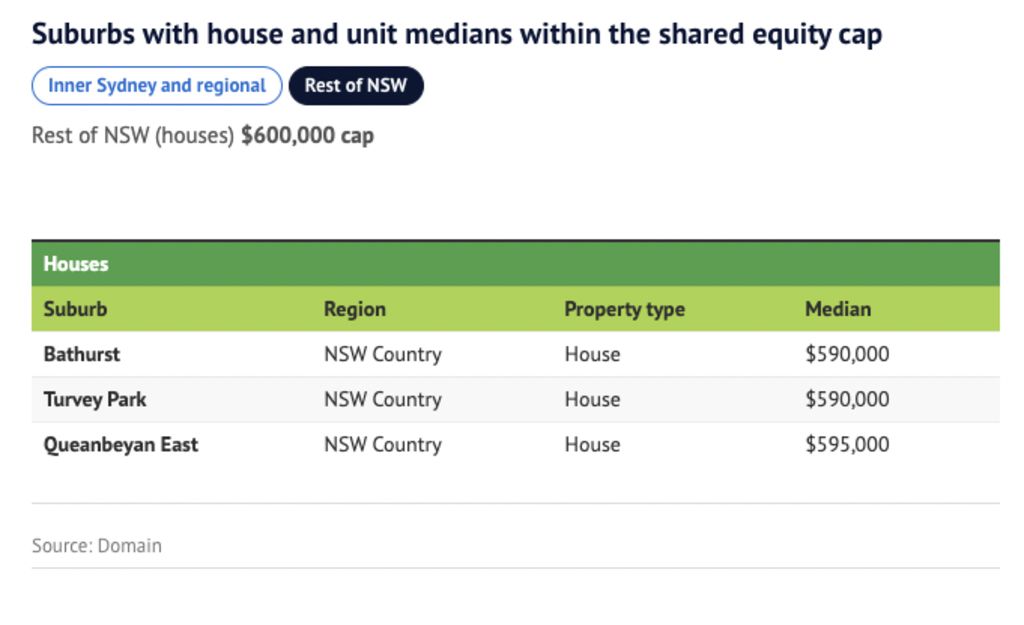Click the Property type column header

pyautogui.click(x=624, y=309)
